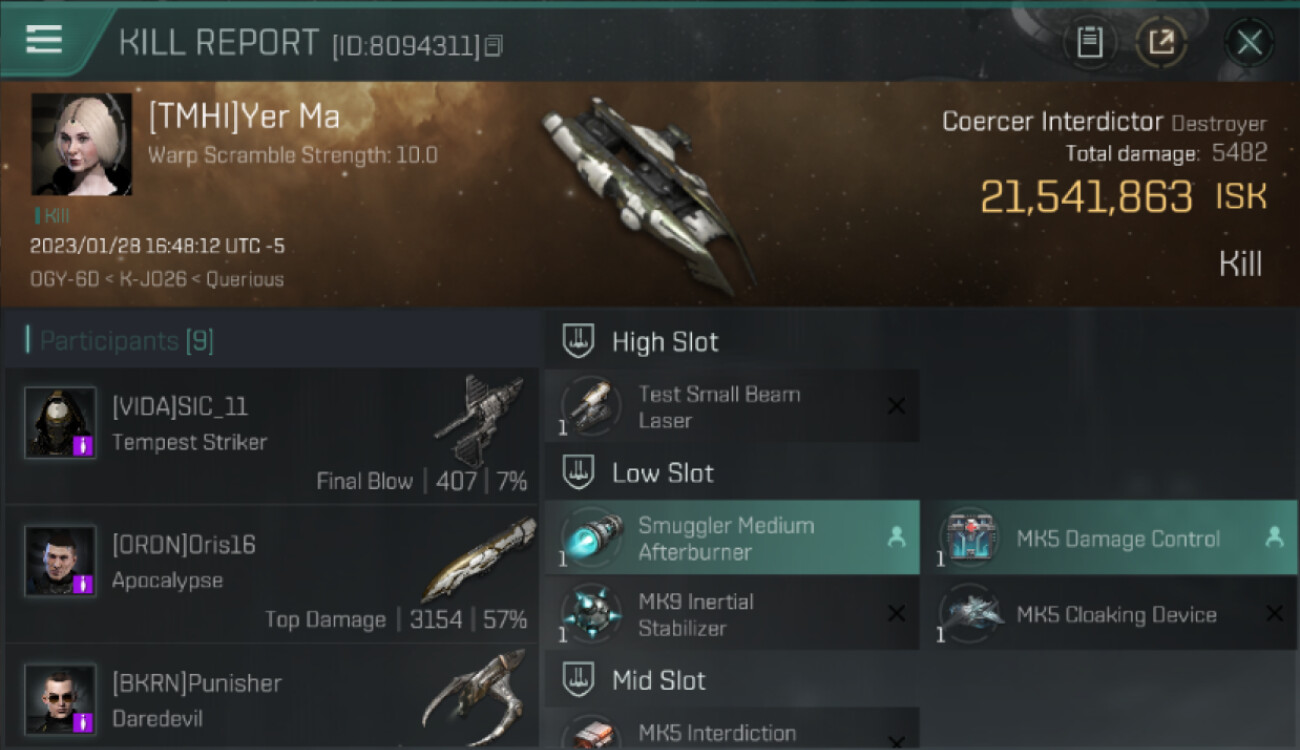Open SIC_11 pilot info badge
Image resolution: width=1300 pixels, height=750 pixels.
85,445
